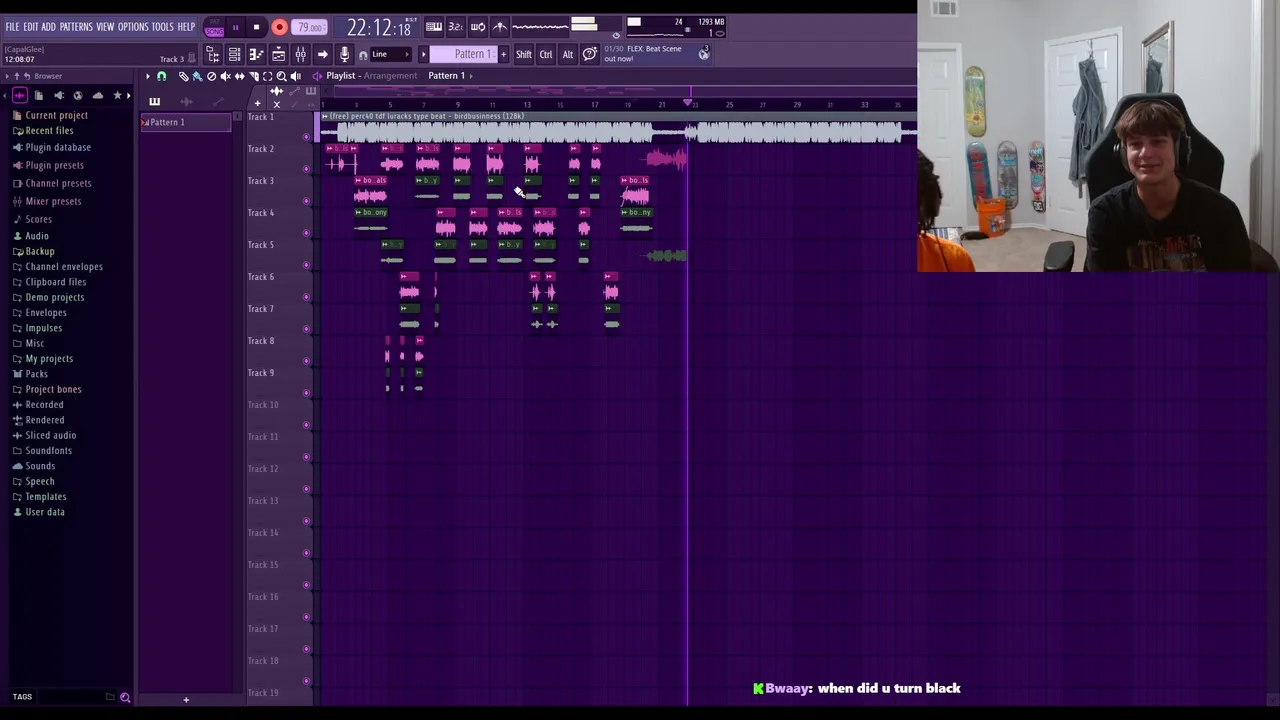The image size is (1280, 720).
Task: Select Pattern 1 in the picker panel
Action: pyautogui.click(x=185, y=122)
